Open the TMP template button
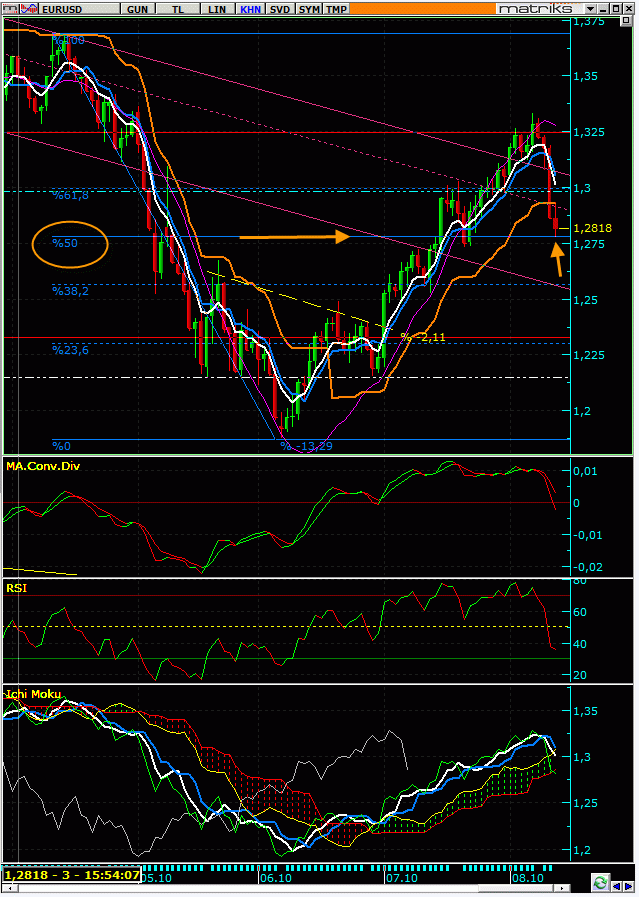Viewport: 639px width, 897px height. [x=337, y=8]
